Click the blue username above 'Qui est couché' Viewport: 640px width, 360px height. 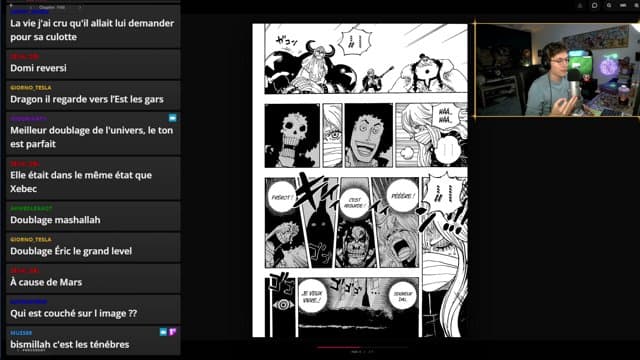(29, 302)
